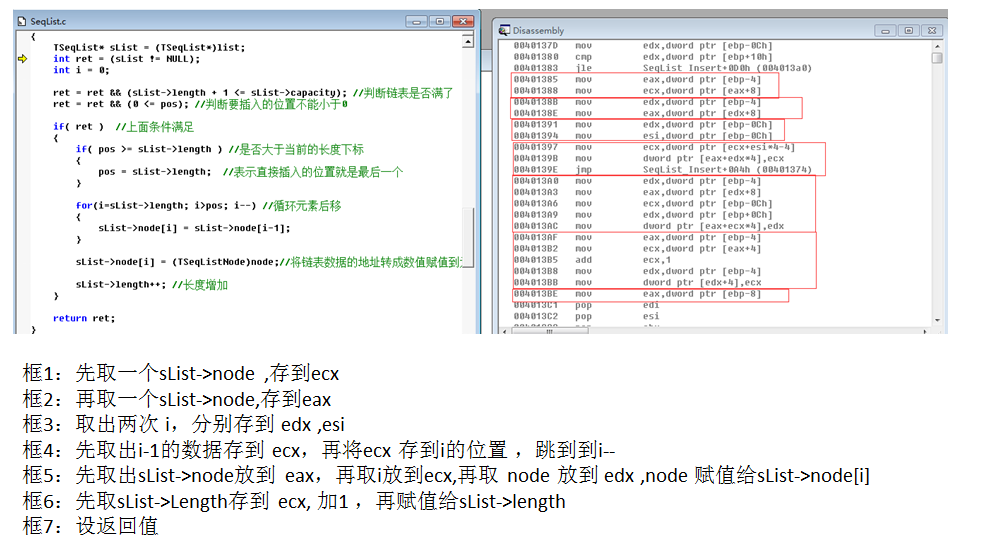Click the 'sList->node[i] = sList->node[i-1];' line
Screen dimensions: 983x547
click(x=194, y=228)
